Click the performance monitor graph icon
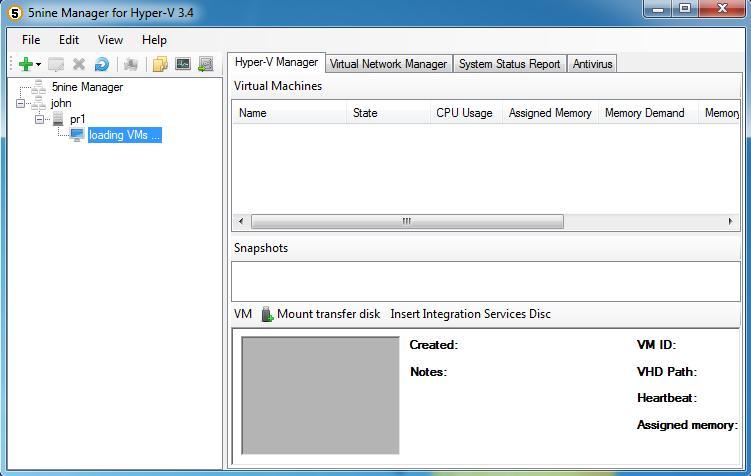Screen dimensions: 751x476 (x=183, y=64)
